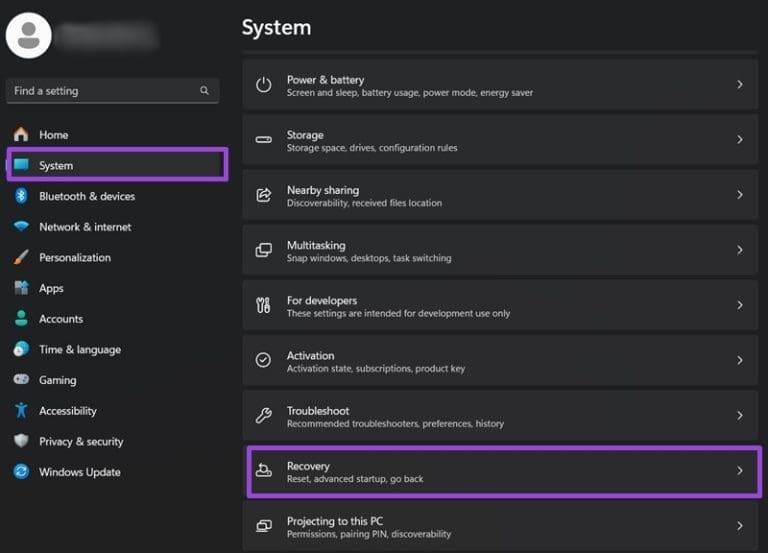The width and height of the screenshot is (768, 553).
Task: Select Apps in the sidebar
Action: (x=51, y=289)
